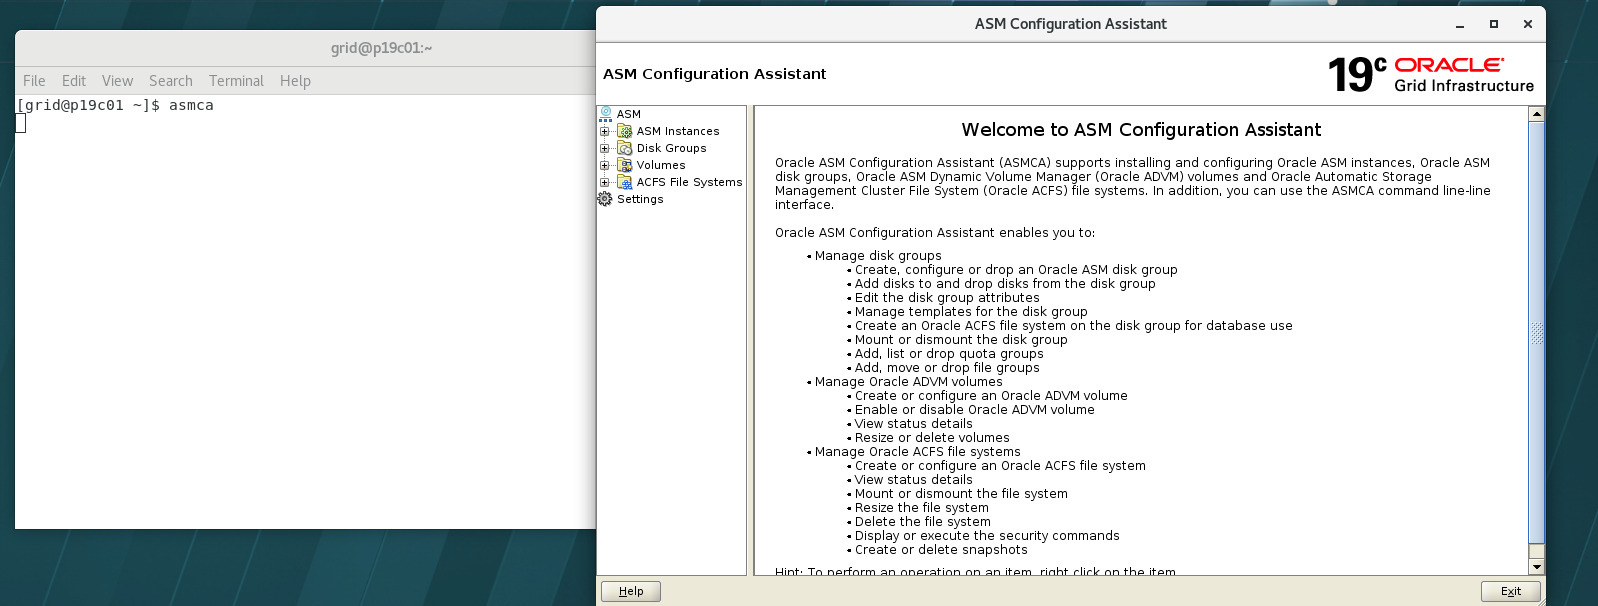This screenshot has height=606, width=1598.
Task: Open the Terminal menu in terminal window
Action: click(x=236, y=81)
